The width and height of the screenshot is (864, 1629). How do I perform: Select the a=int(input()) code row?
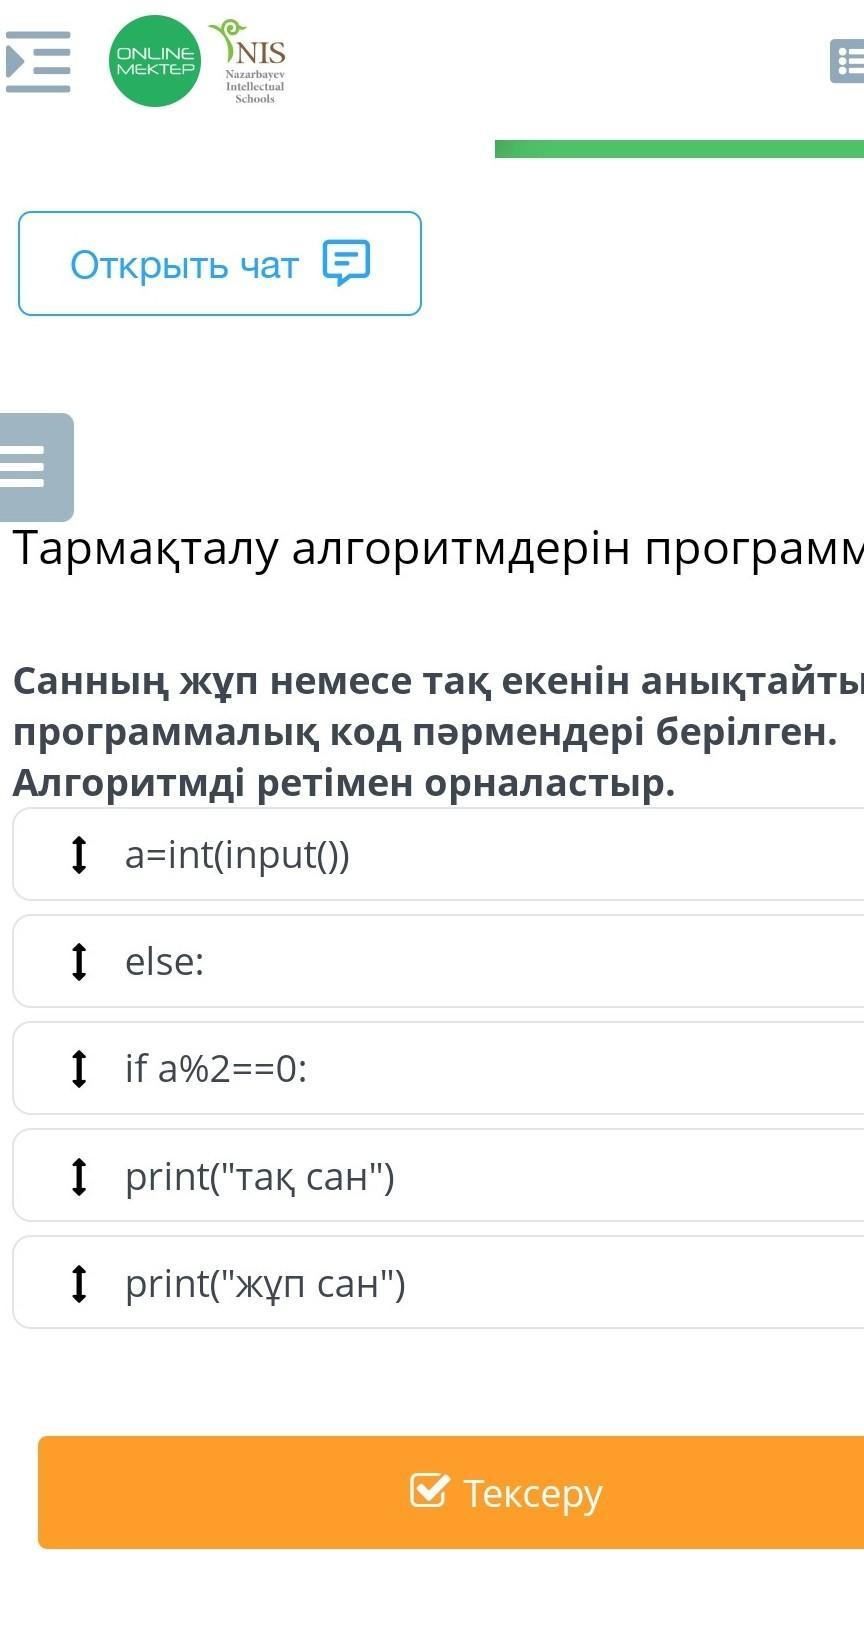click(438, 854)
